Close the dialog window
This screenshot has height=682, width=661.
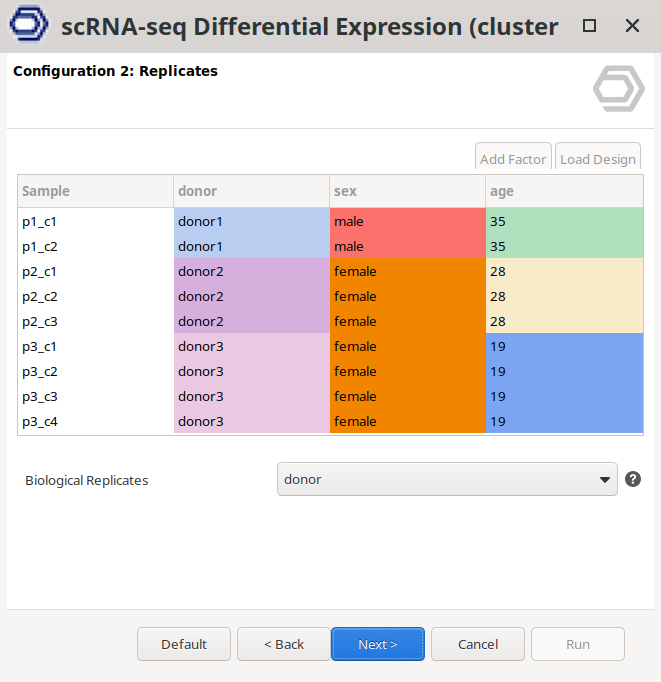[x=632, y=26]
